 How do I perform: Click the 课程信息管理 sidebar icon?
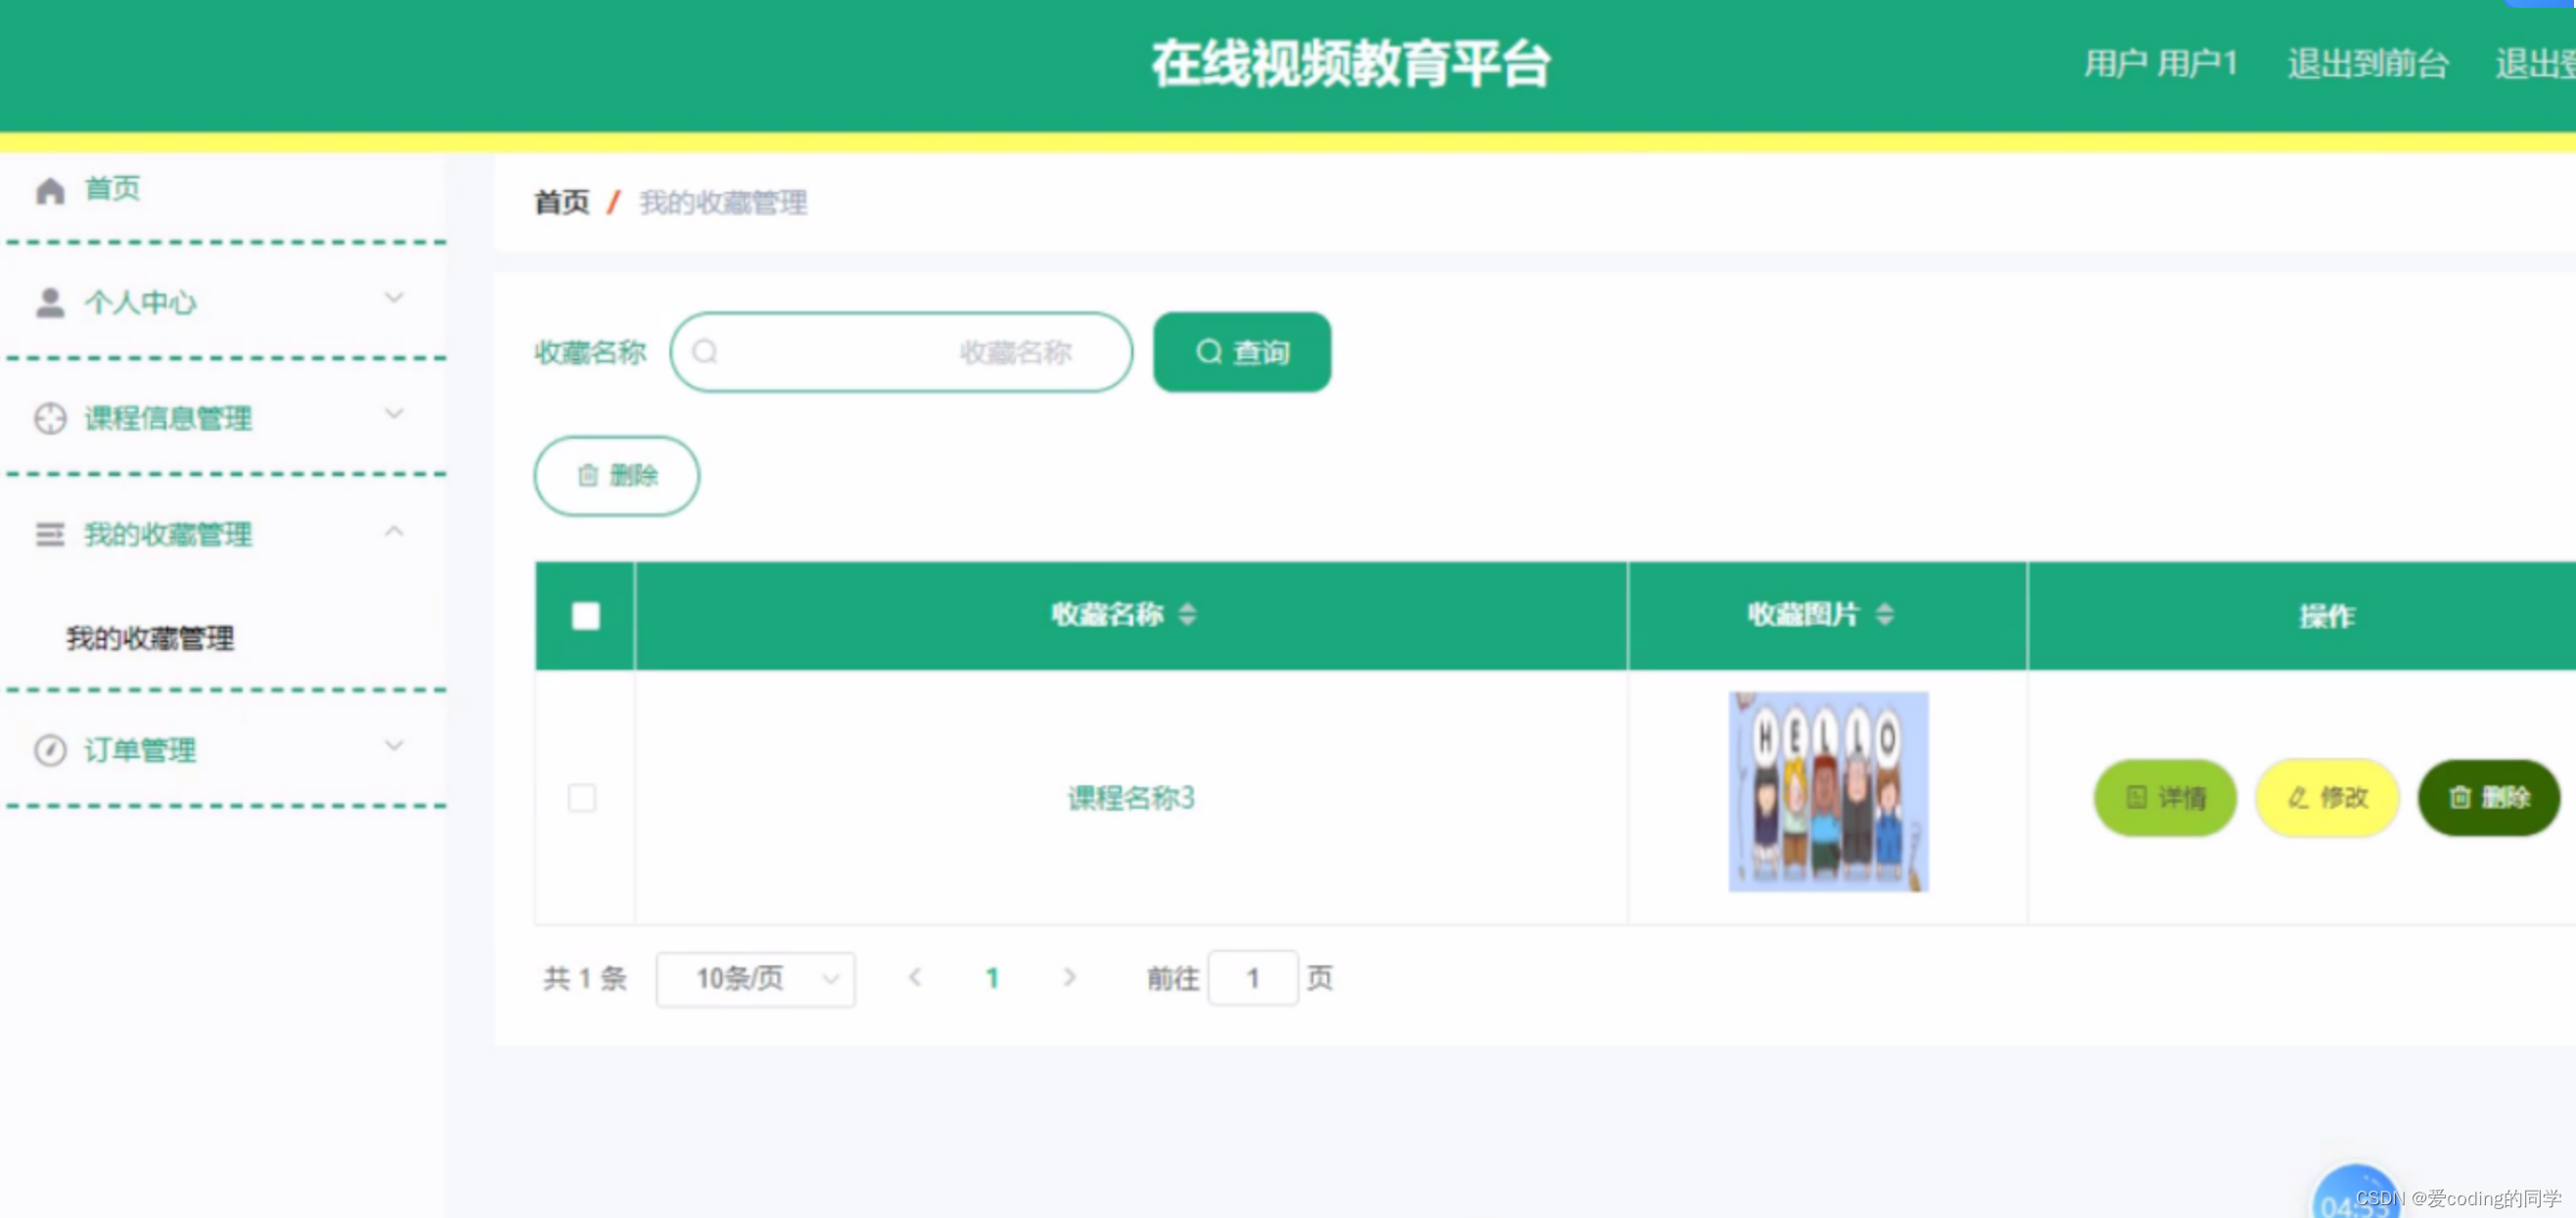[50, 418]
